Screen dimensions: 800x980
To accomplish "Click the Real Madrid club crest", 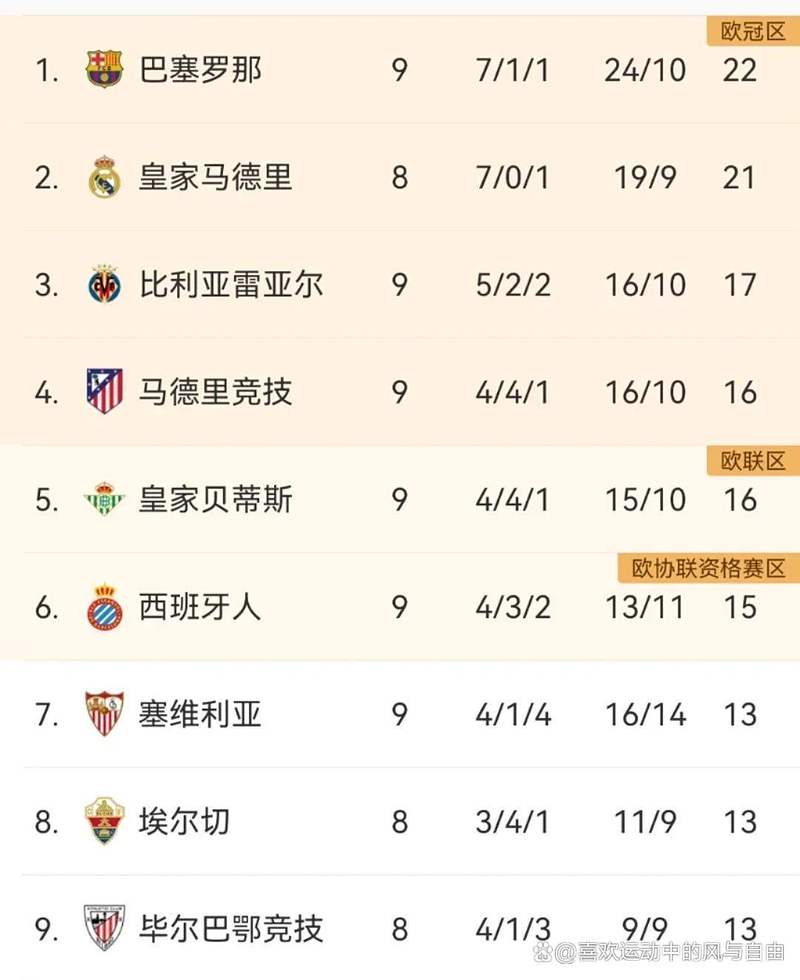I will point(104,178).
